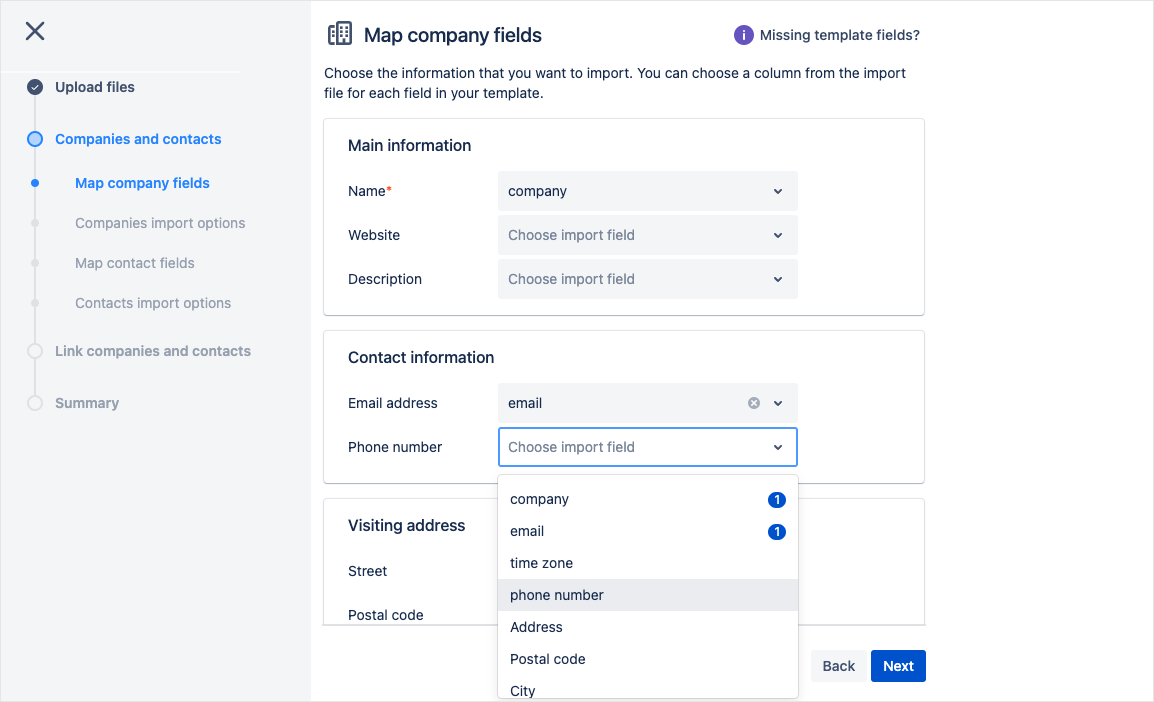This screenshot has height=702, width=1154.
Task: Select 'phone number' from dropdown list
Action: (x=557, y=595)
